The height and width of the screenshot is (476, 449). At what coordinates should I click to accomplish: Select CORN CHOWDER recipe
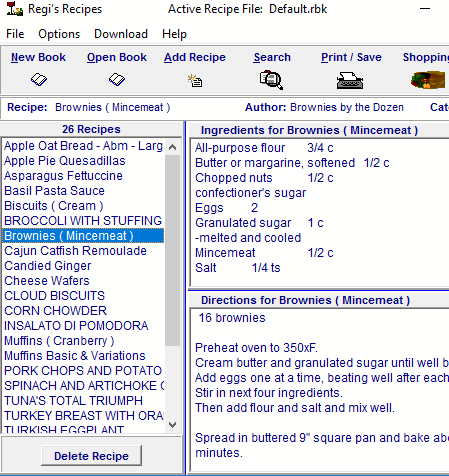pyautogui.click(x=83, y=311)
